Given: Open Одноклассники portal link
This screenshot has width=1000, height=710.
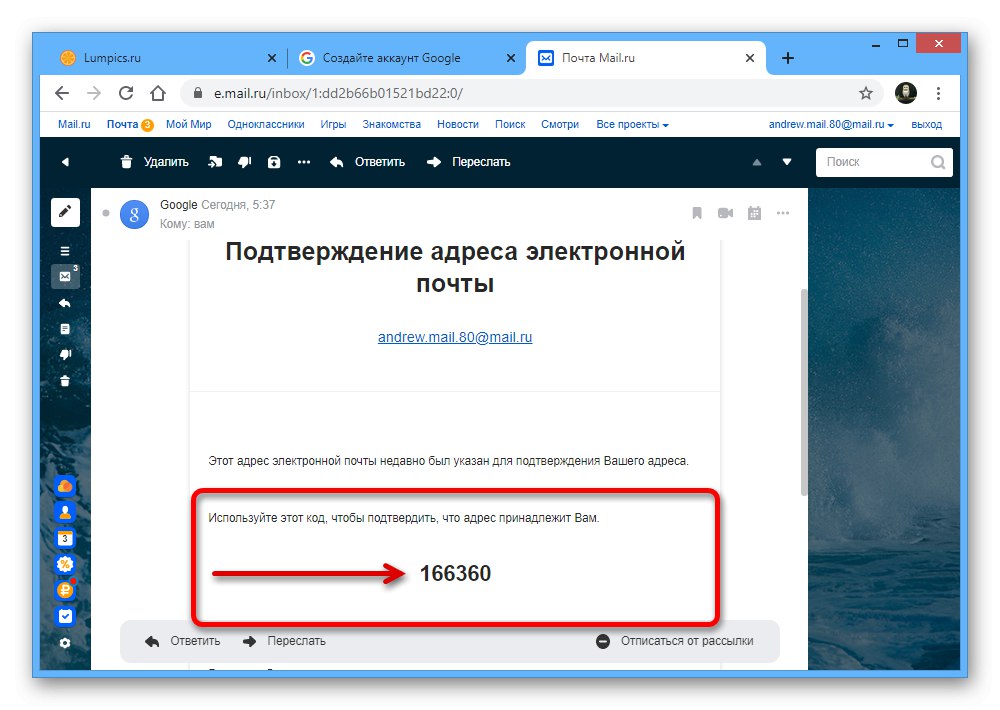Looking at the screenshot, I should coord(266,124).
